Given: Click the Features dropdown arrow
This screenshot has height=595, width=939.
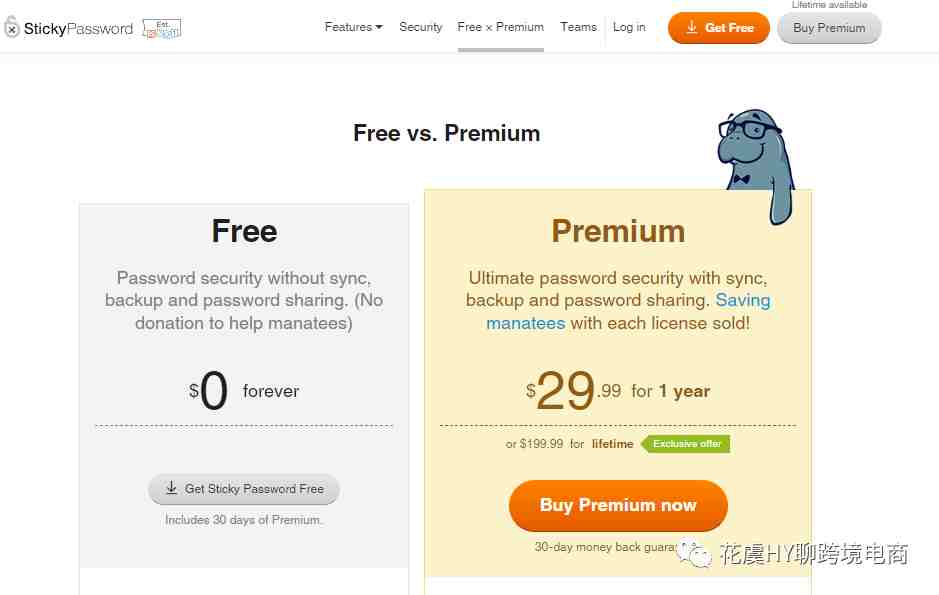Looking at the screenshot, I should pyautogui.click(x=378, y=28).
